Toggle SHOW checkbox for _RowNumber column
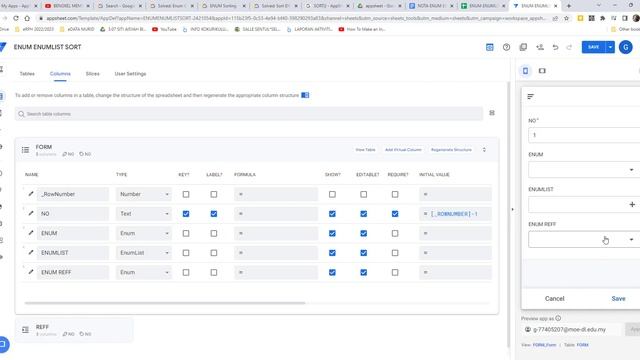 (x=332, y=194)
